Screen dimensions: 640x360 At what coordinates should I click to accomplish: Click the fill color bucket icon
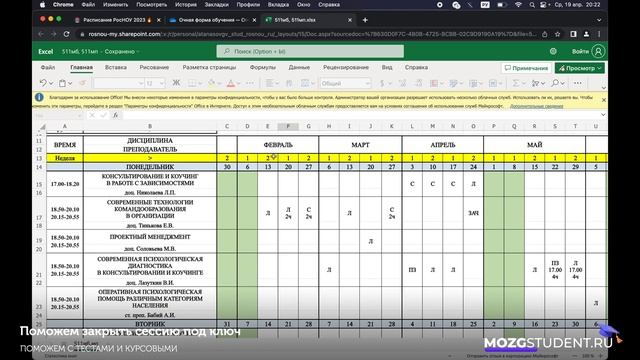pos(211,83)
